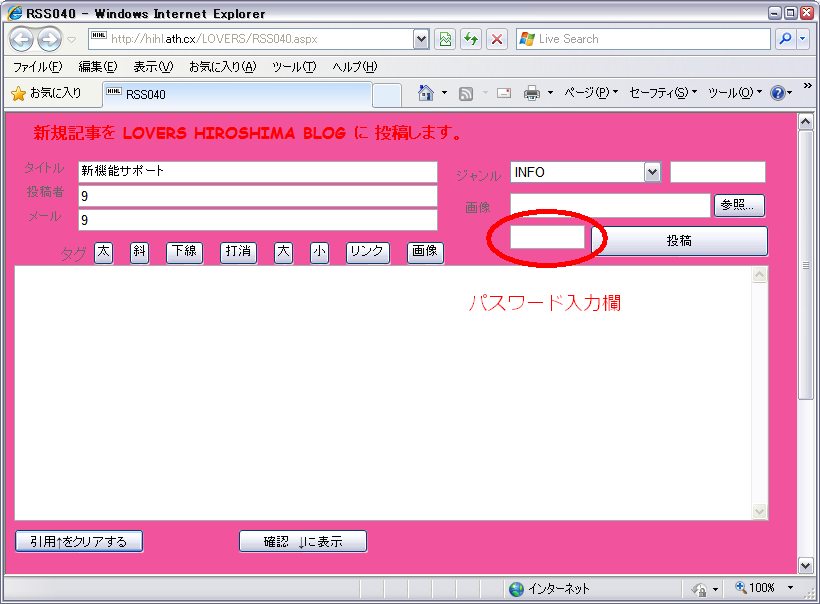Viewport: 820px width, 604px height.
Task: Click the Compatibility View icon
Action: point(445,39)
